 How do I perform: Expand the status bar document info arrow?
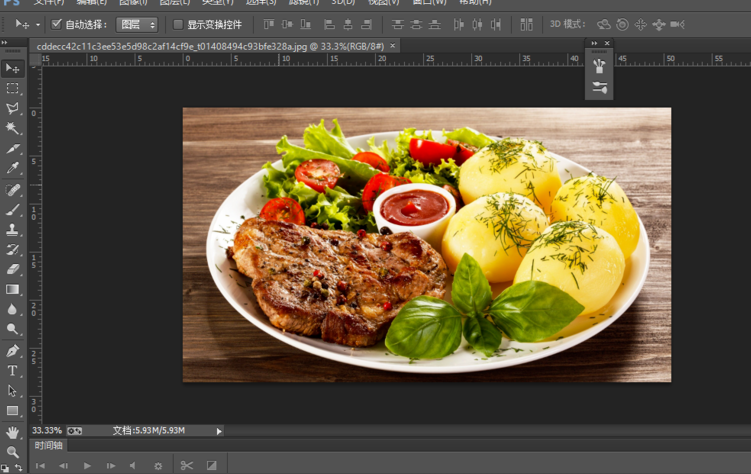[x=219, y=431]
